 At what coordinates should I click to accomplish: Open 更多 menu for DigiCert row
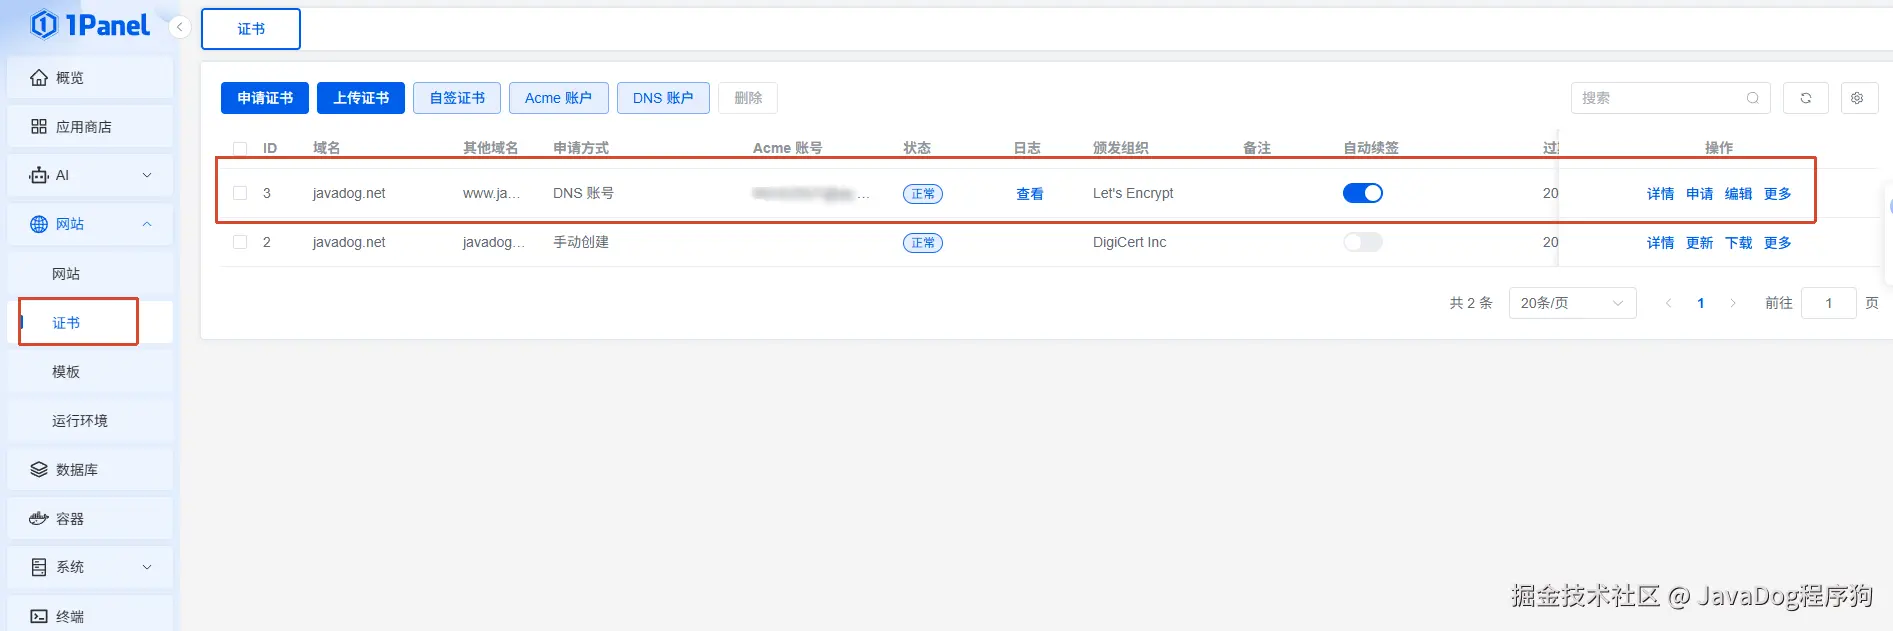click(x=1777, y=243)
